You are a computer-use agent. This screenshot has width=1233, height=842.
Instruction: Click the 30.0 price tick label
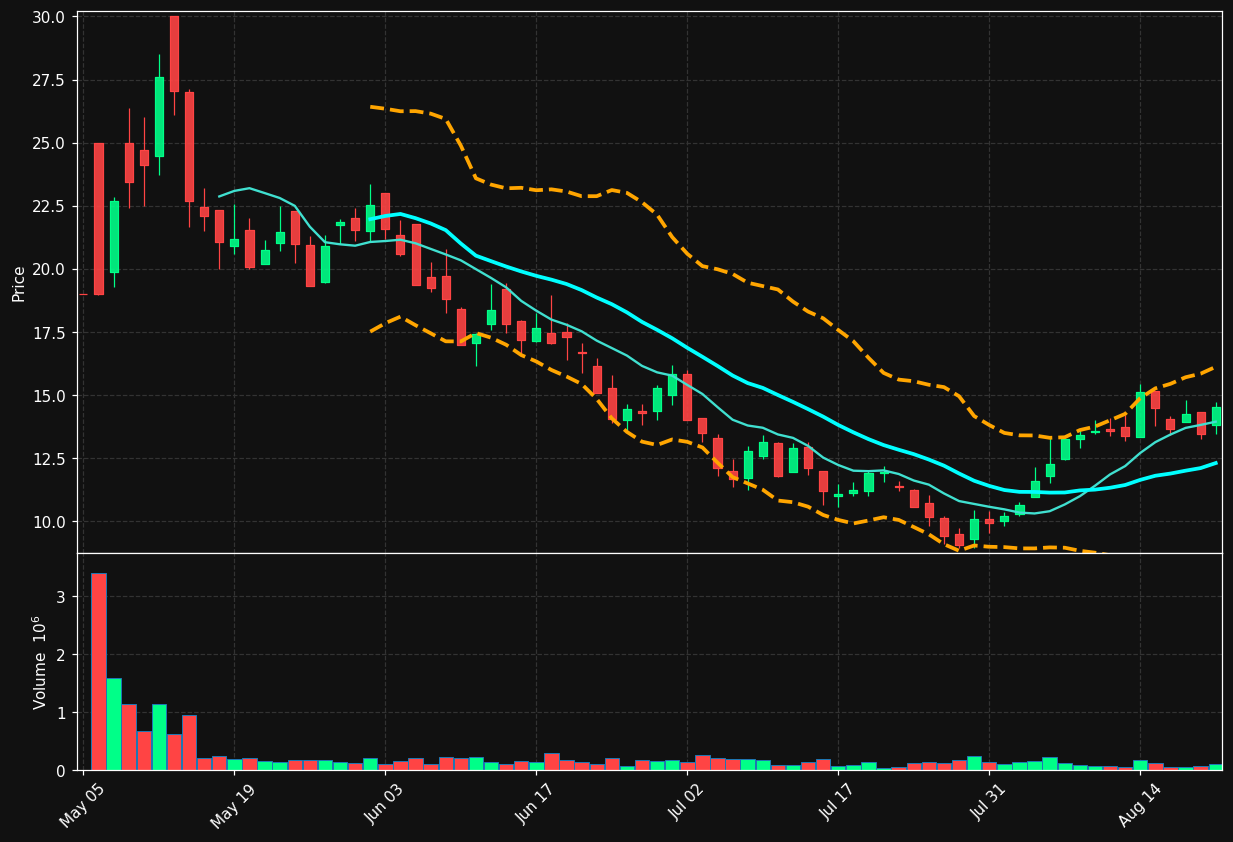(x=49, y=17)
